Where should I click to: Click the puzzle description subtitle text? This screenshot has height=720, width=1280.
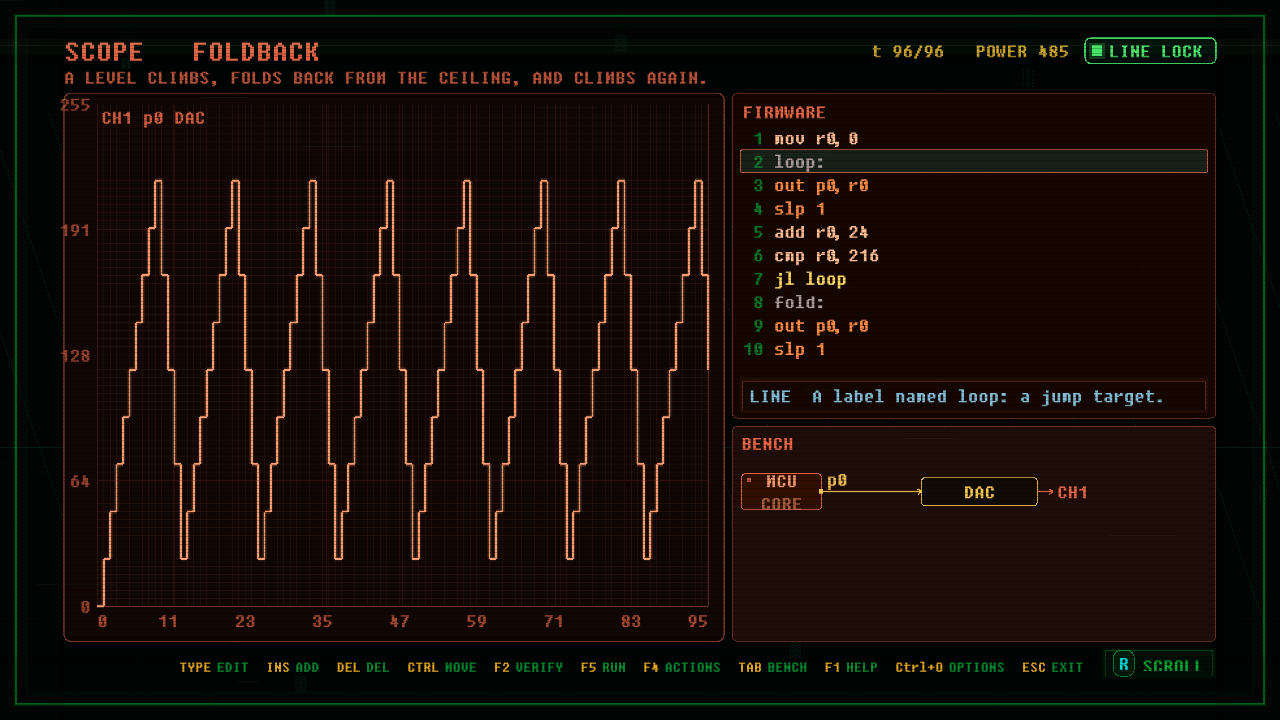click(386, 78)
